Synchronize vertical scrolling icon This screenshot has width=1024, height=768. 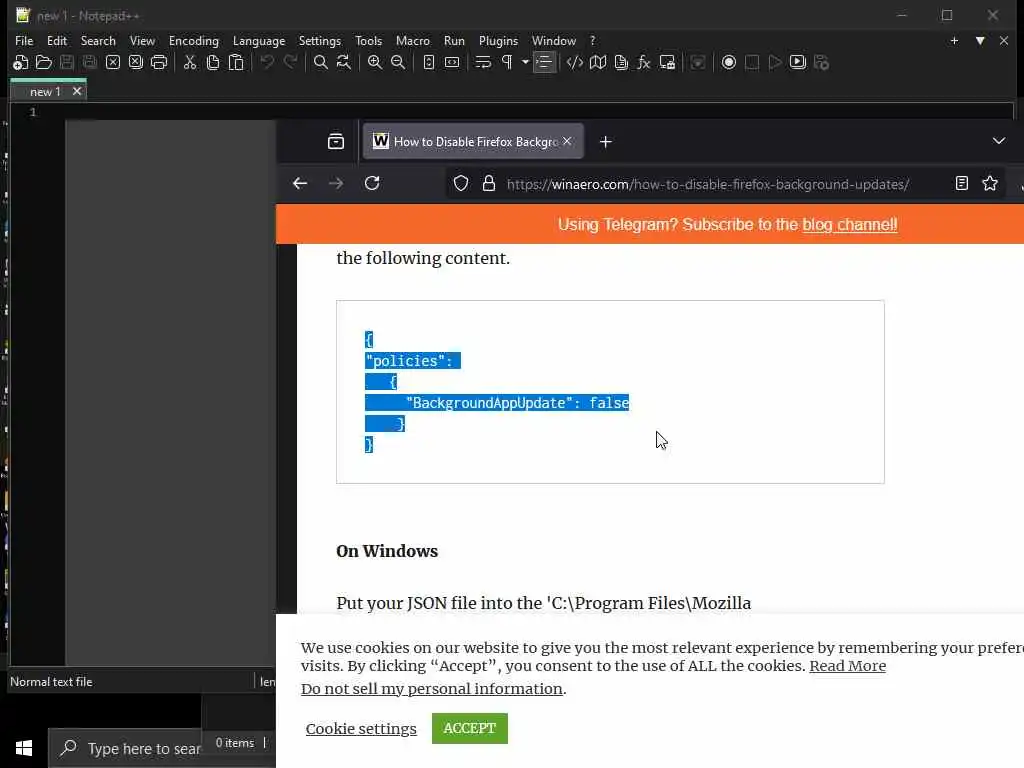coord(428,63)
